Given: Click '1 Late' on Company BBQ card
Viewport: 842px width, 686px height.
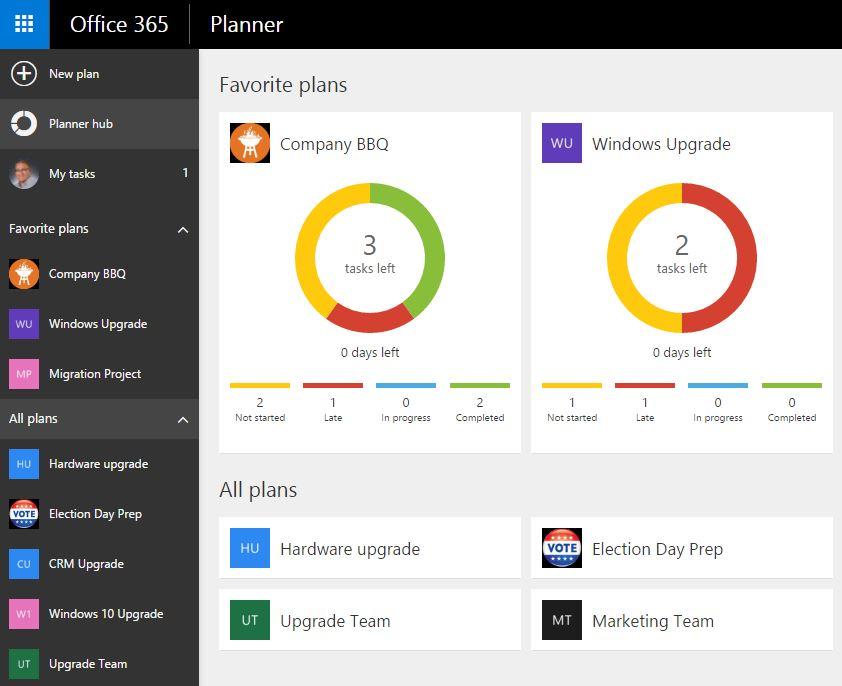Looking at the screenshot, I should [333, 409].
